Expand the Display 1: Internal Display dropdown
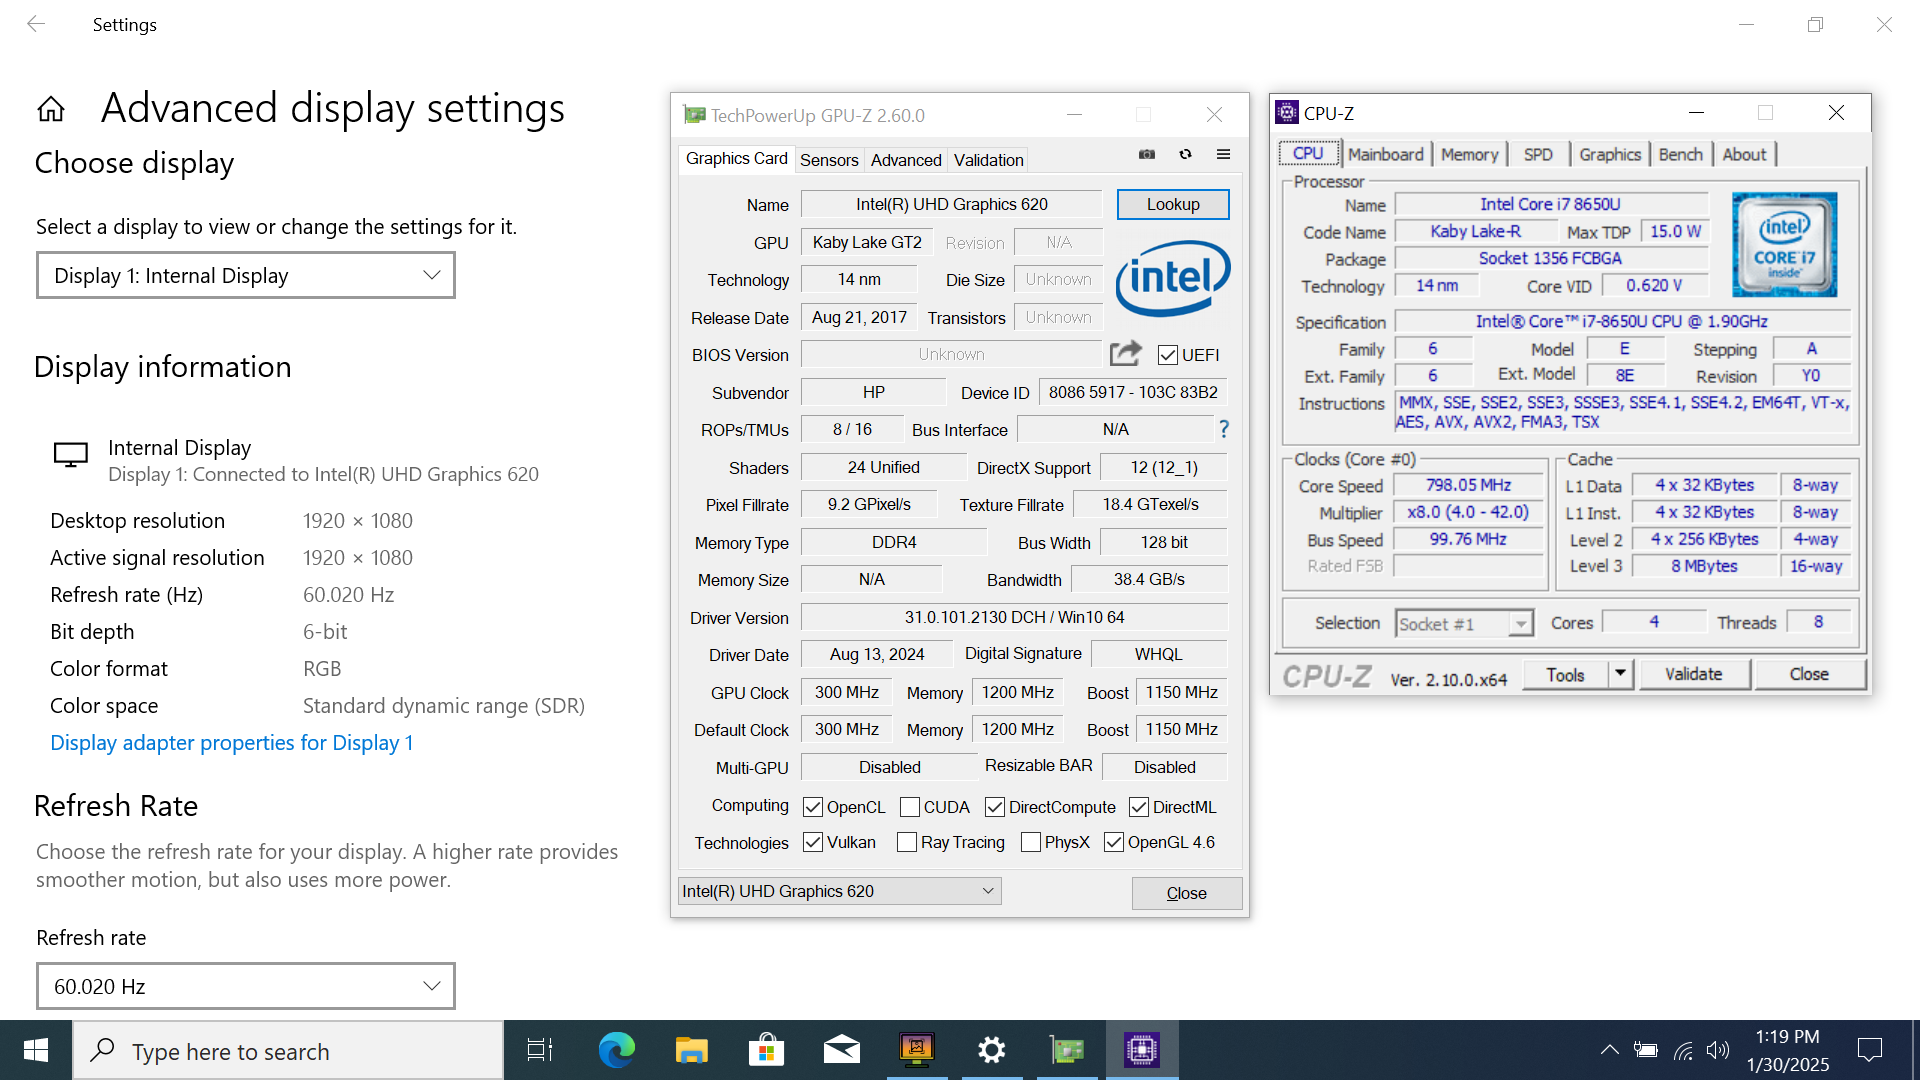Screen dimensions: 1920x1080 246,275
